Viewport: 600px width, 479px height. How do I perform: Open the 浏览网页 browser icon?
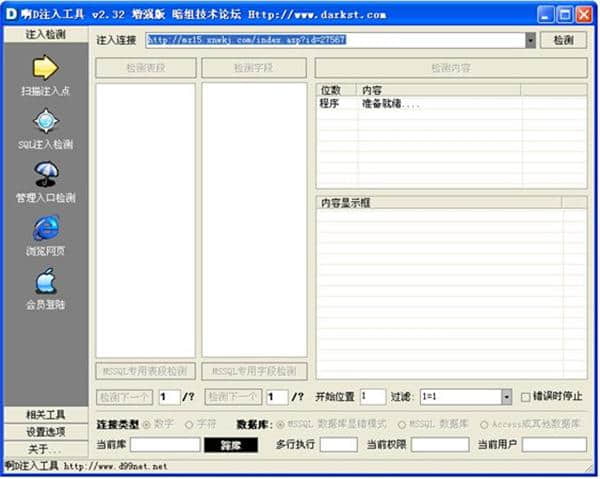pos(45,228)
